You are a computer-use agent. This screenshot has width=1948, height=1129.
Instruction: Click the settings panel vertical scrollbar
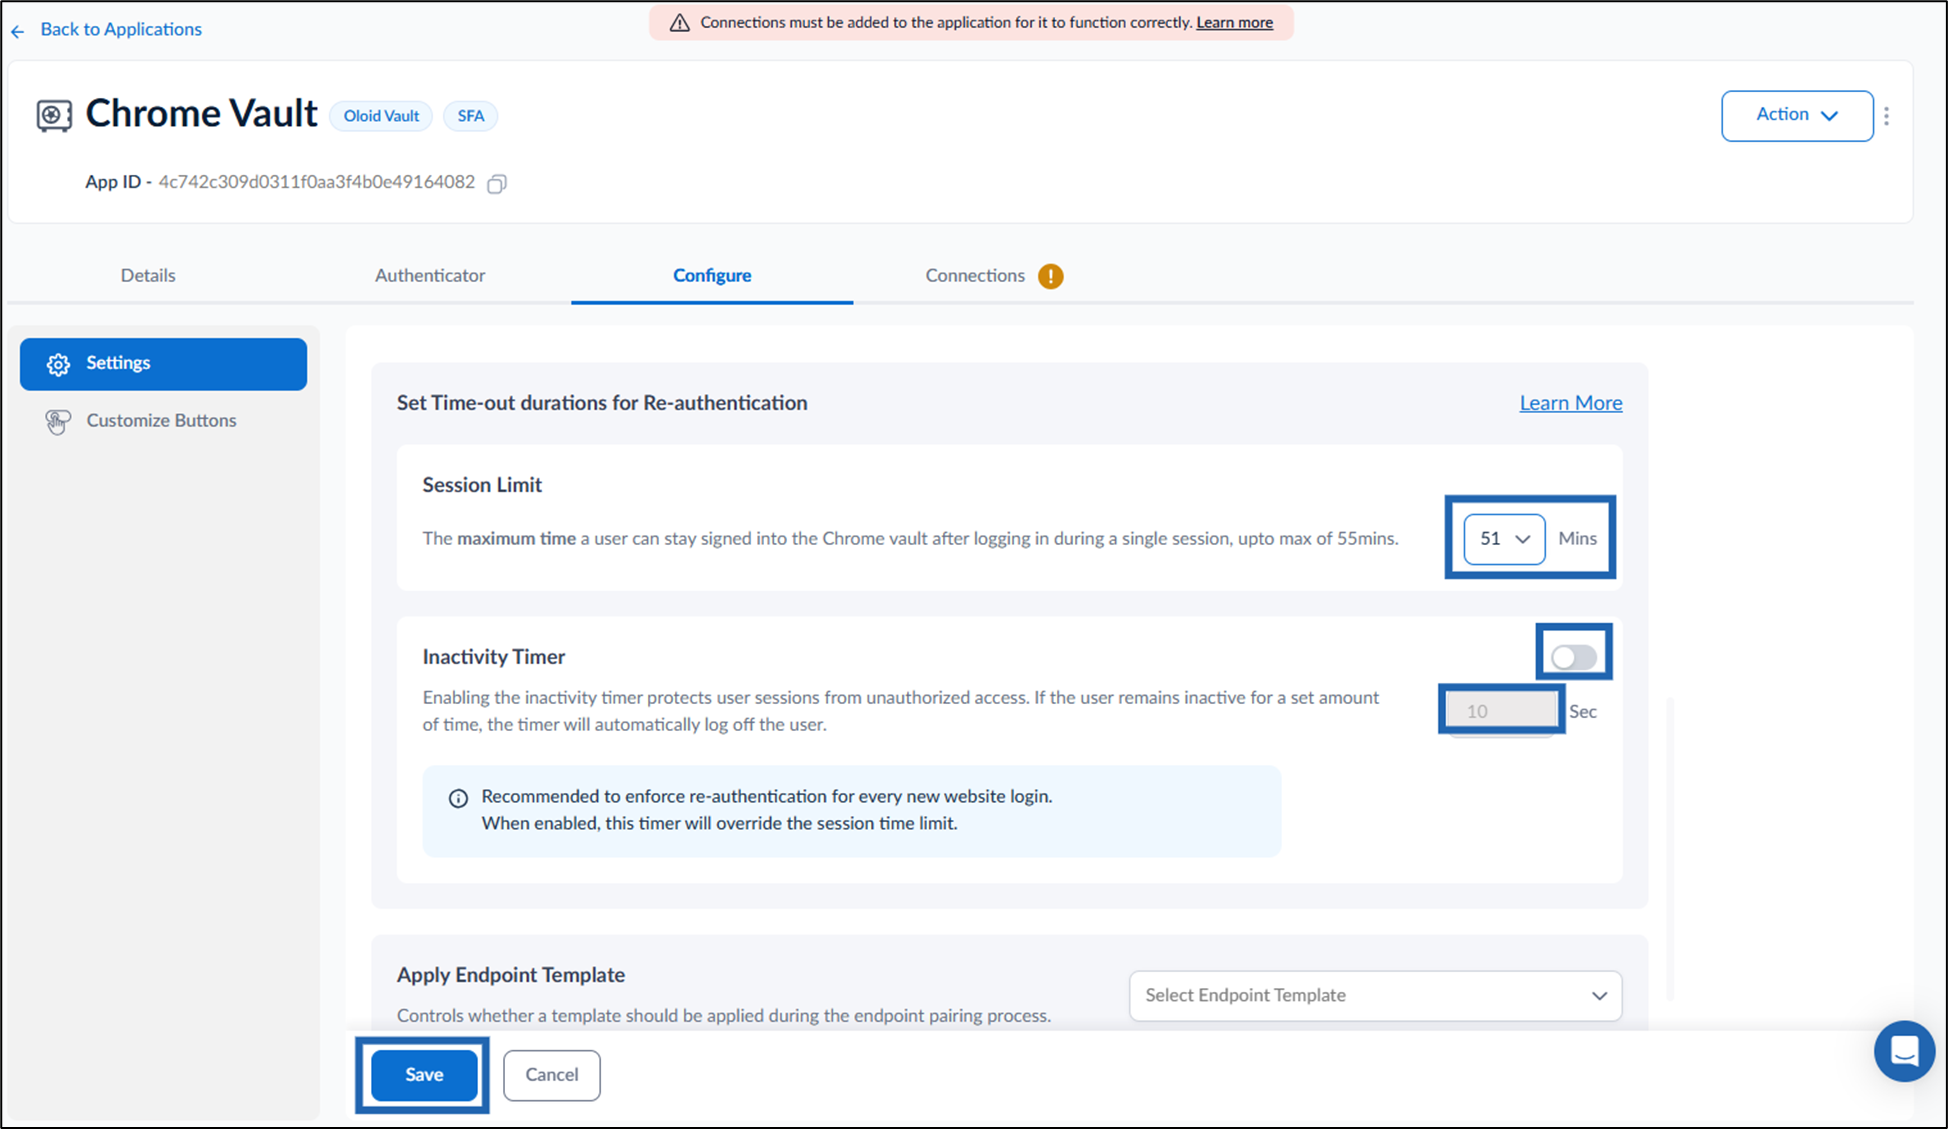pos(1669,850)
